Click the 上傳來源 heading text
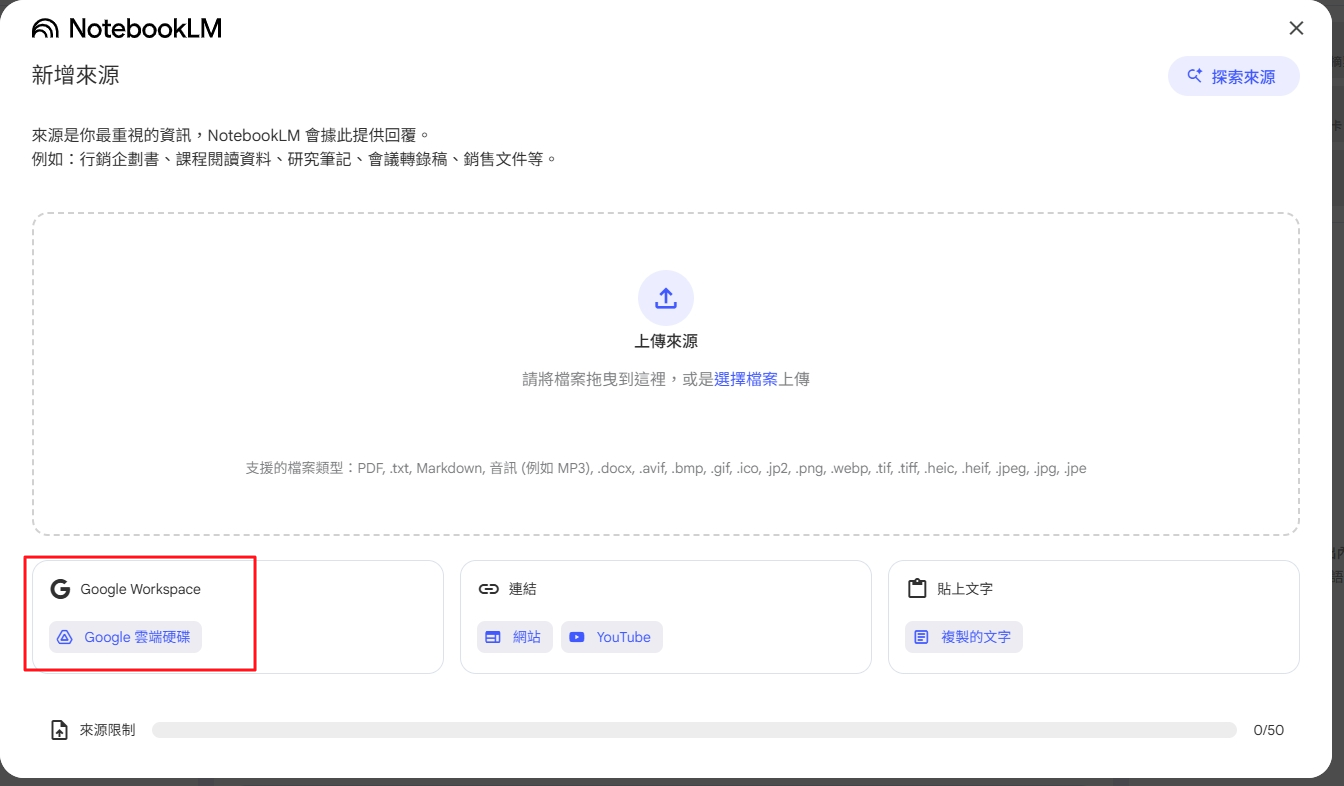The width and height of the screenshot is (1344, 786). (x=666, y=341)
